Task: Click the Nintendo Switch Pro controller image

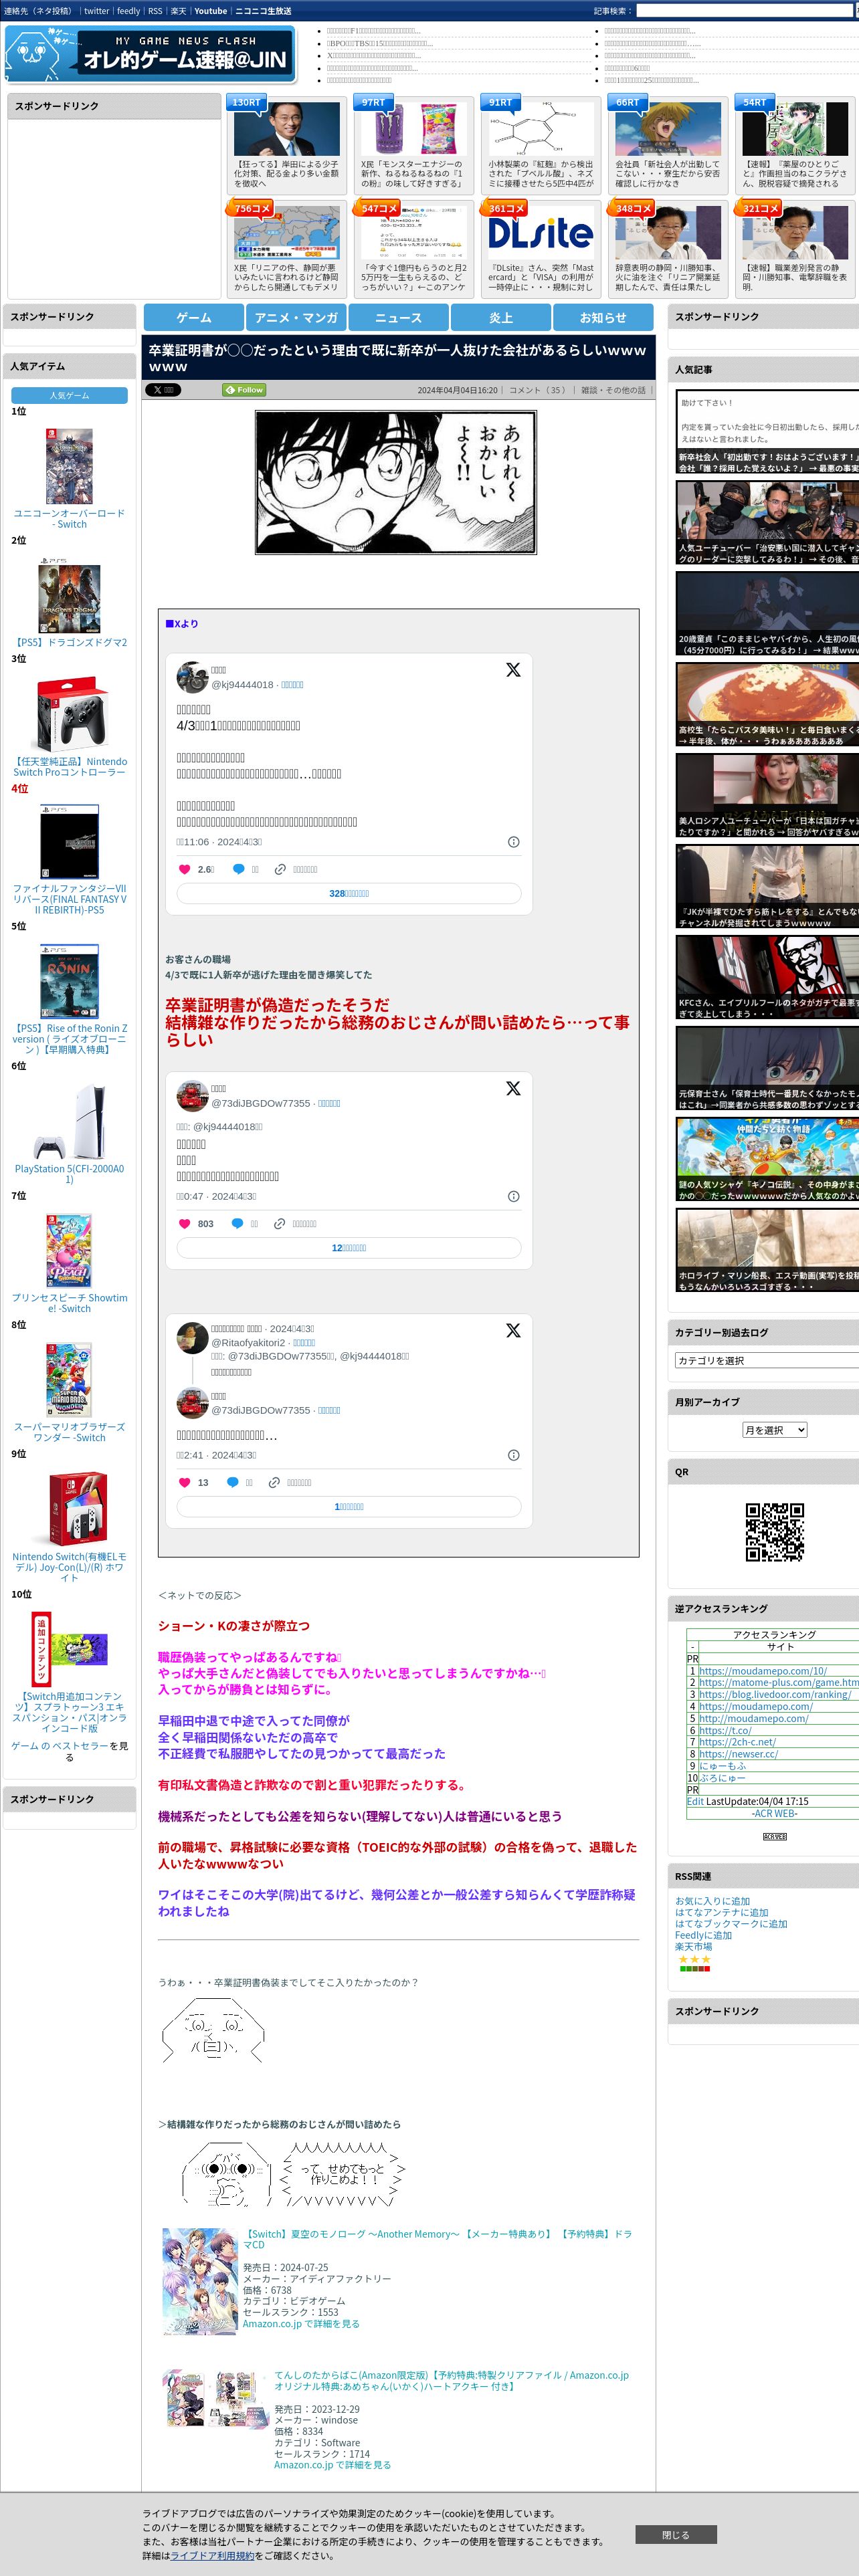Action: pyautogui.click(x=69, y=714)
